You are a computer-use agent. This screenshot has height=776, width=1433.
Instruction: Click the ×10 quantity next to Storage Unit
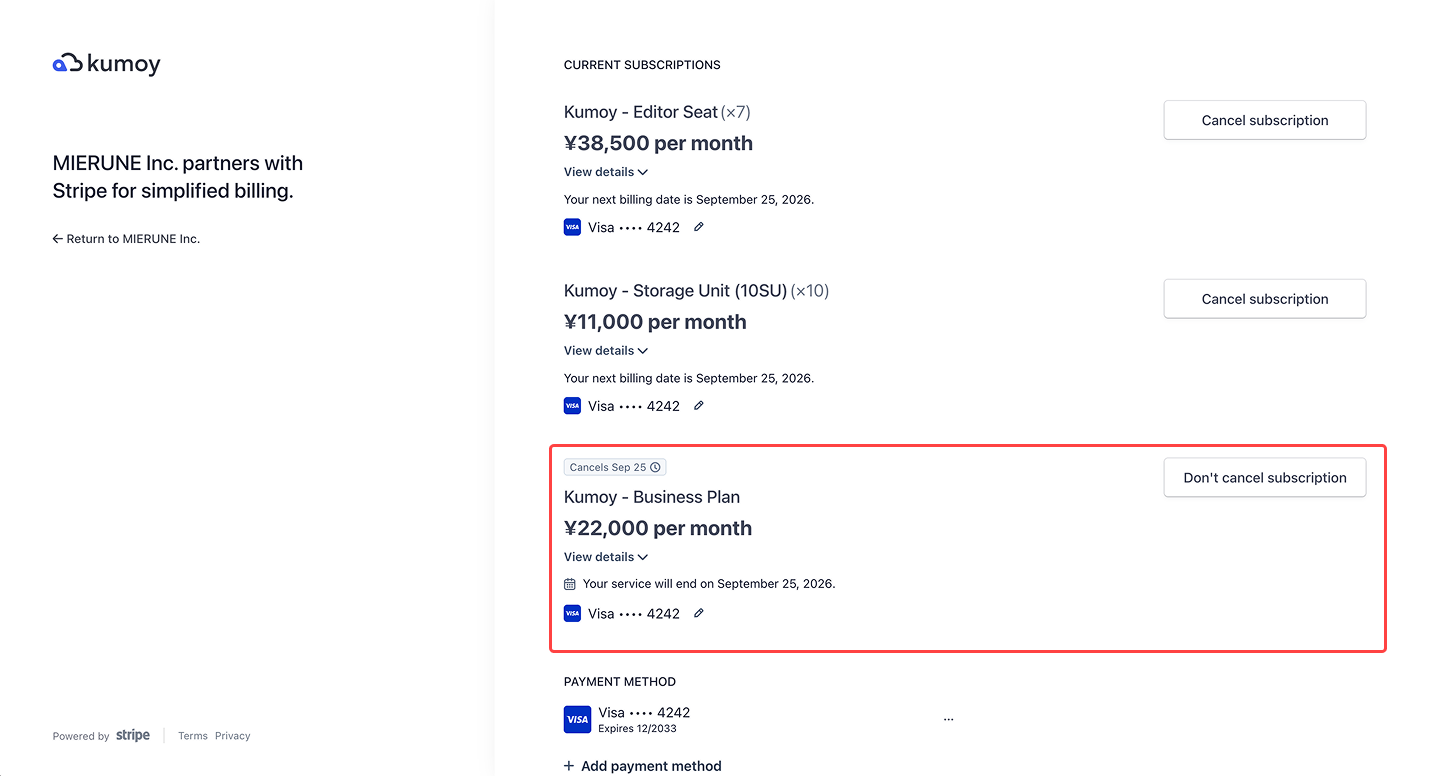810,291
